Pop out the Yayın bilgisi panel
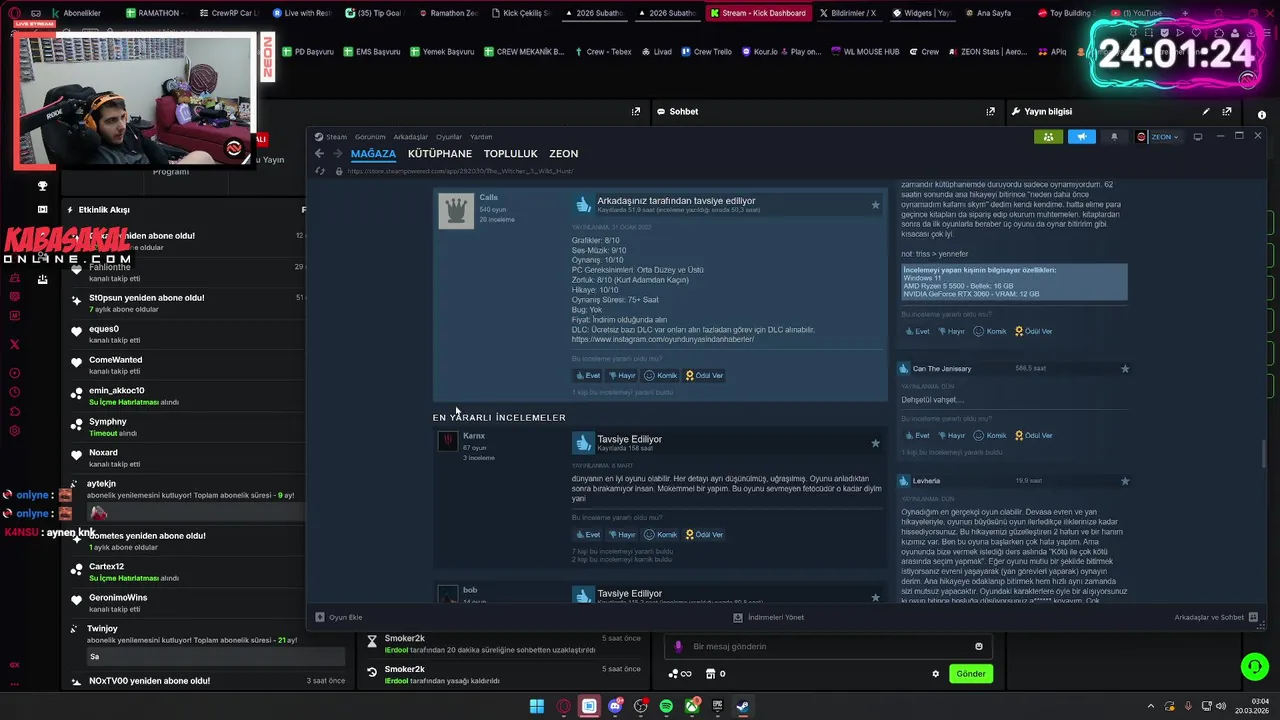Image resolution: width=1280 pixels, height=720 pixels. 1227,112
